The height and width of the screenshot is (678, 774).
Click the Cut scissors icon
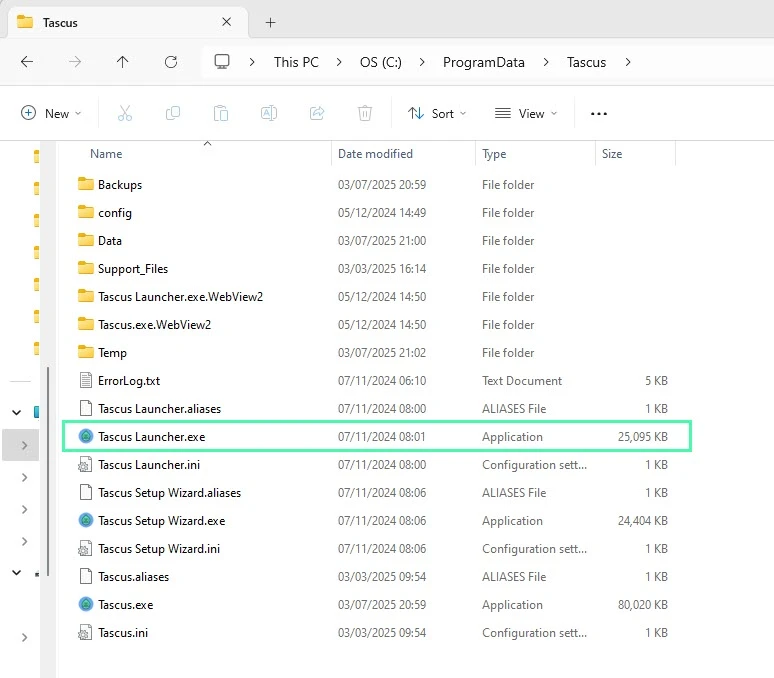125,113
